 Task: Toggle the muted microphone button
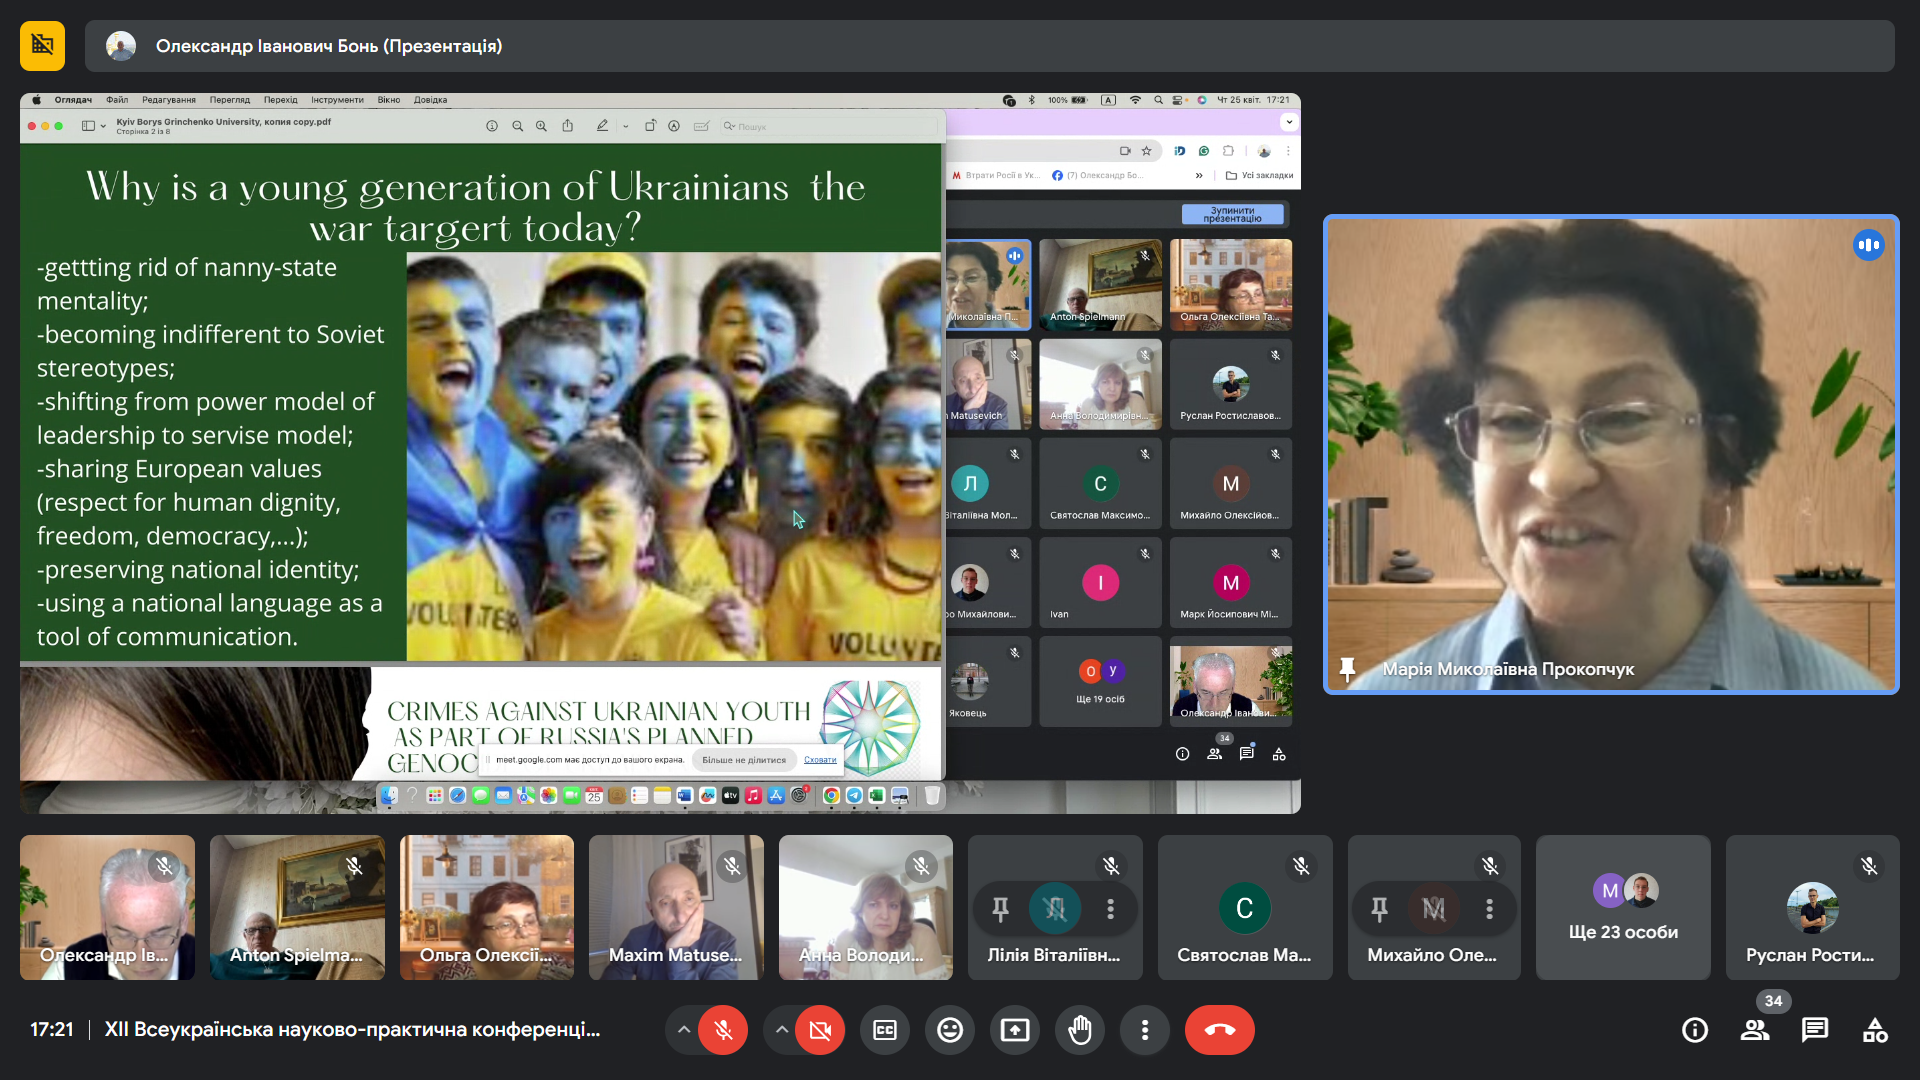pos(723,1030)
